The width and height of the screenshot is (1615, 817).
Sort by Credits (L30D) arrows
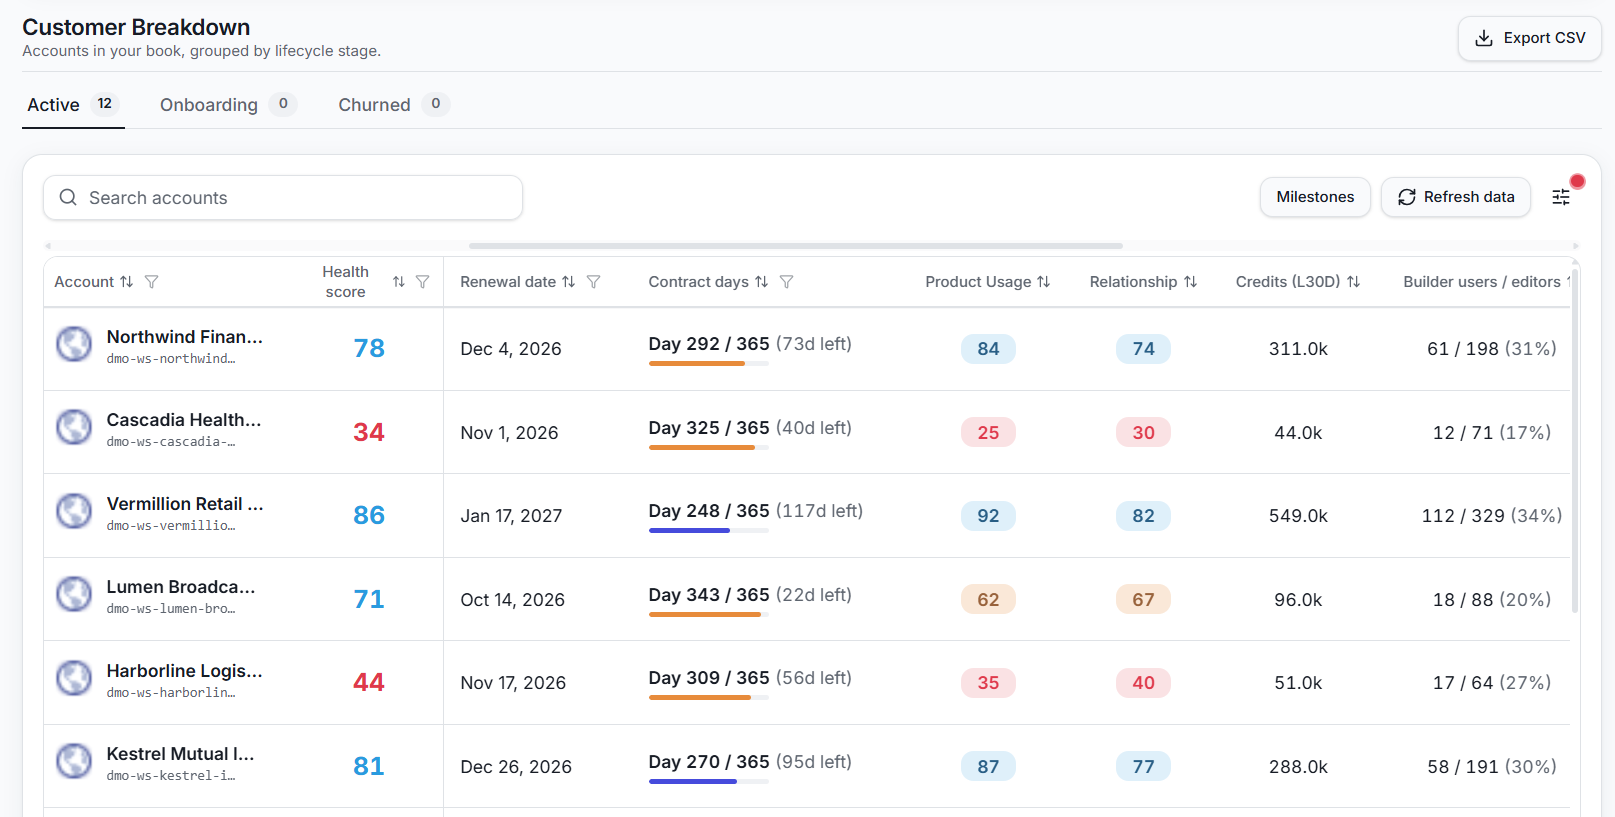[x=1353, y=282]
